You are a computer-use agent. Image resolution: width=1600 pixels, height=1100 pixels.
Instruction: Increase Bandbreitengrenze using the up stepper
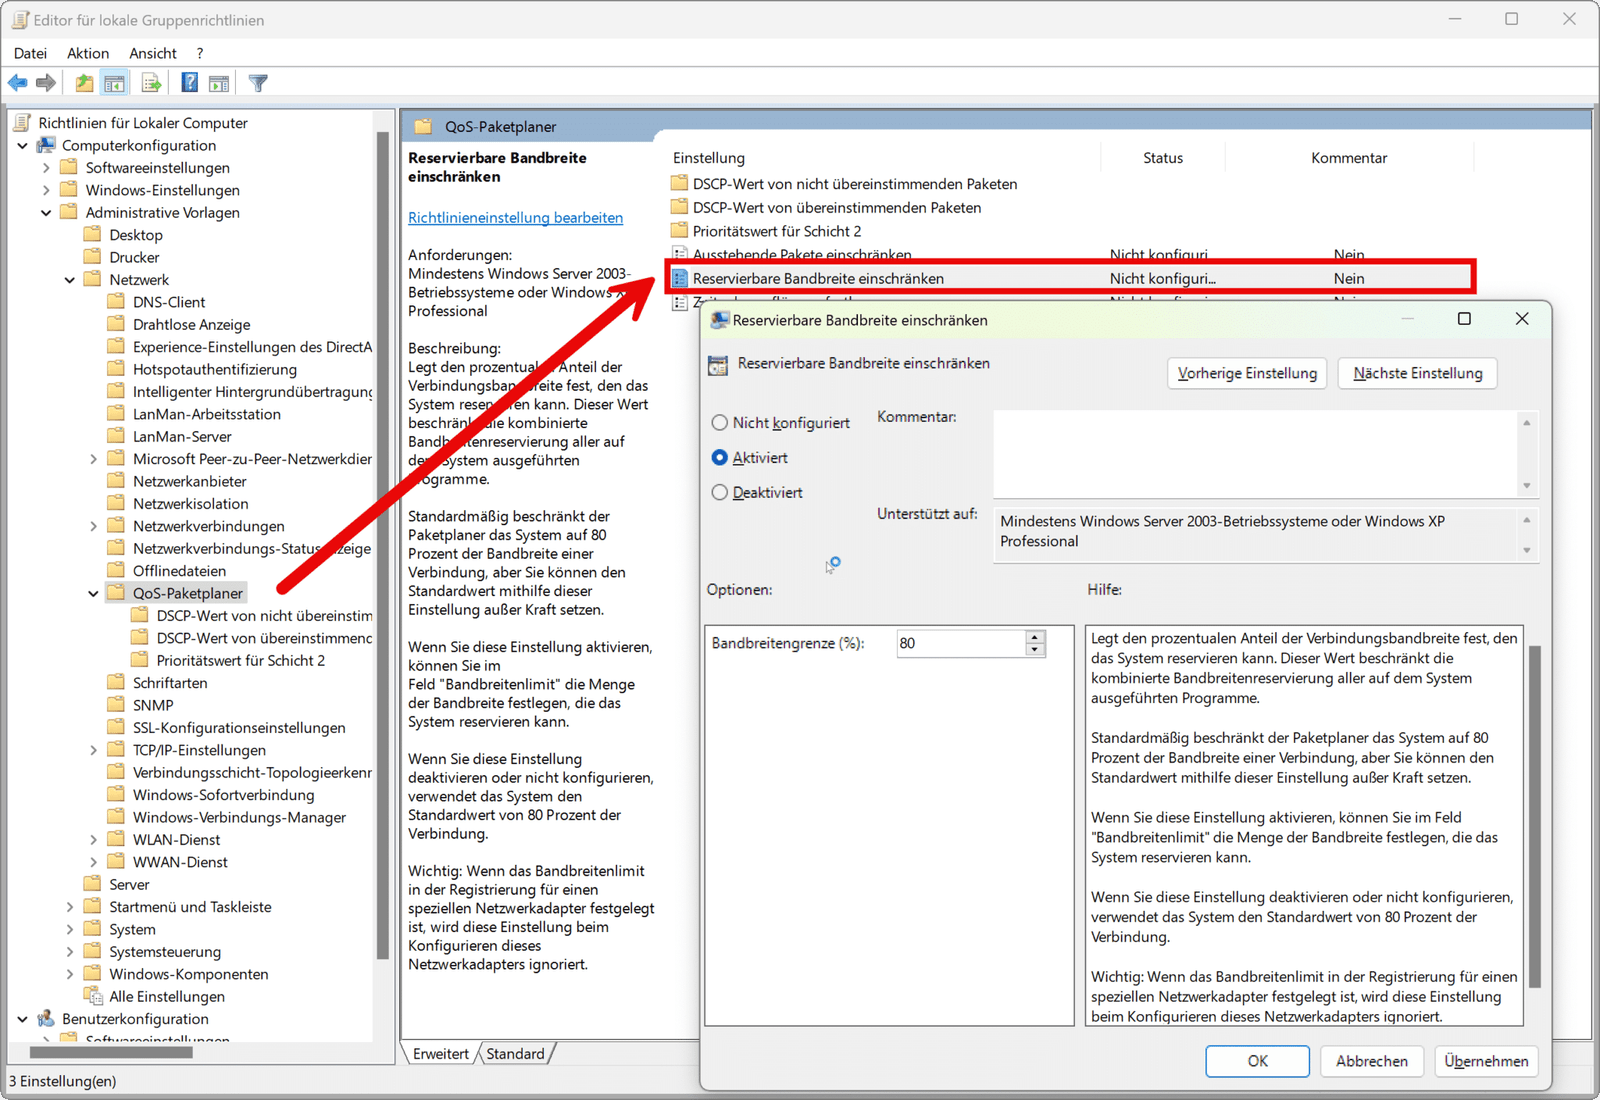[x=1033, y=637]
